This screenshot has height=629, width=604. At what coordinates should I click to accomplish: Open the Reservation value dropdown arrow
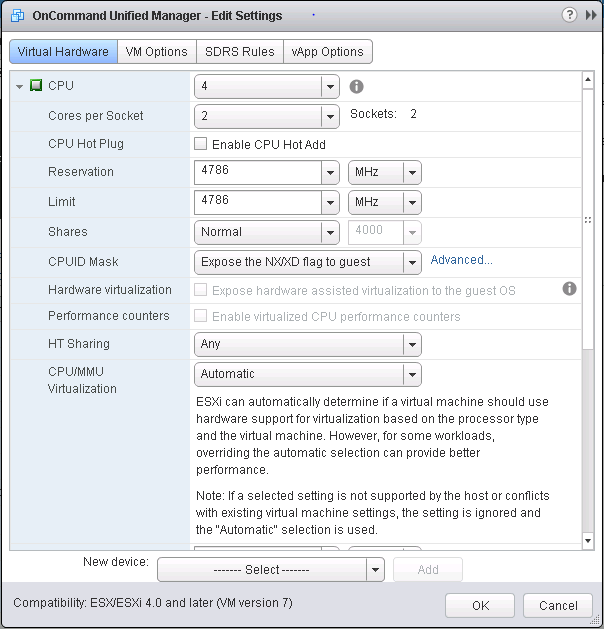(x=330, y=172)
